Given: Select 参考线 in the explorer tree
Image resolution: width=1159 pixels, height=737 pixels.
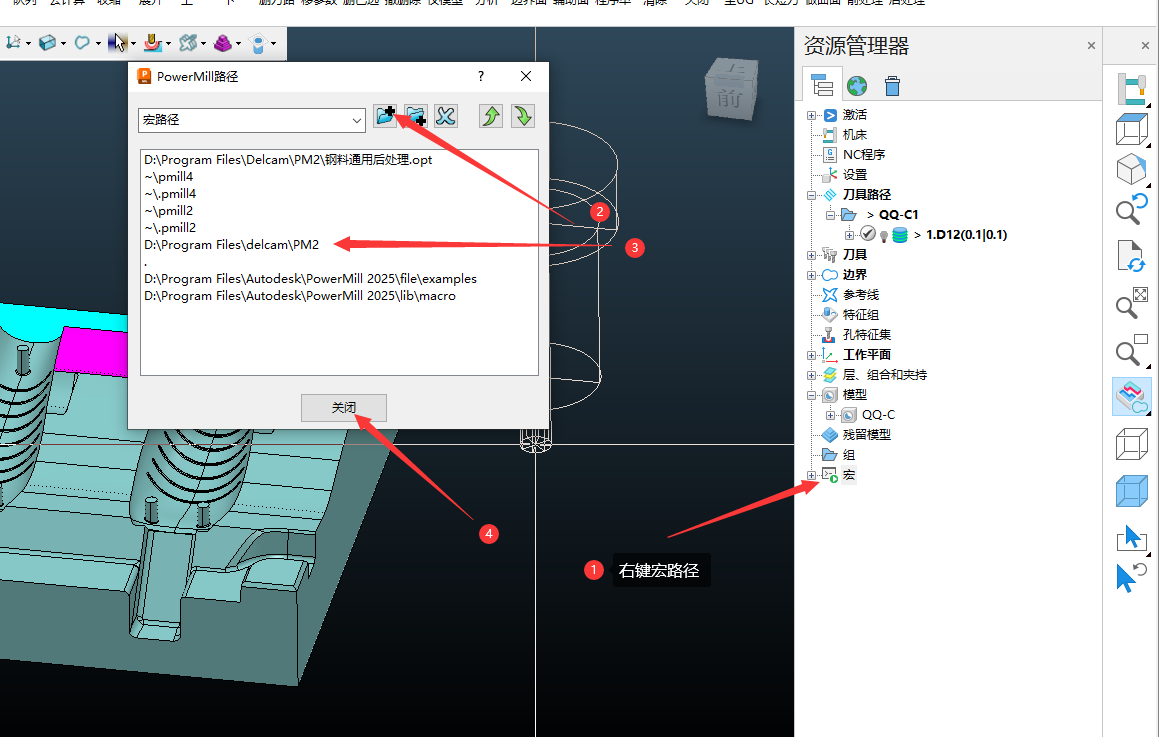Looking at the screenshot, I should tap(860, 295).
